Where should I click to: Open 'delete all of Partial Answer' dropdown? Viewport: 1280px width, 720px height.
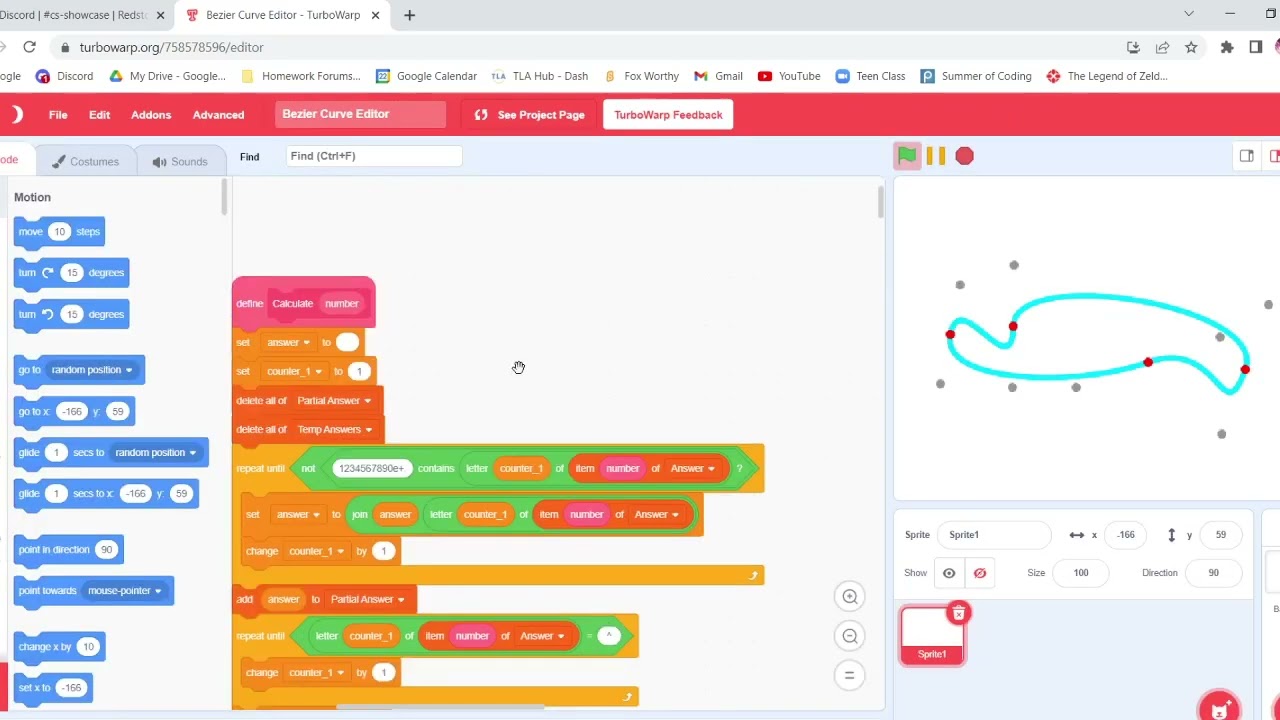pyautogui.click(x=367, y=401)
